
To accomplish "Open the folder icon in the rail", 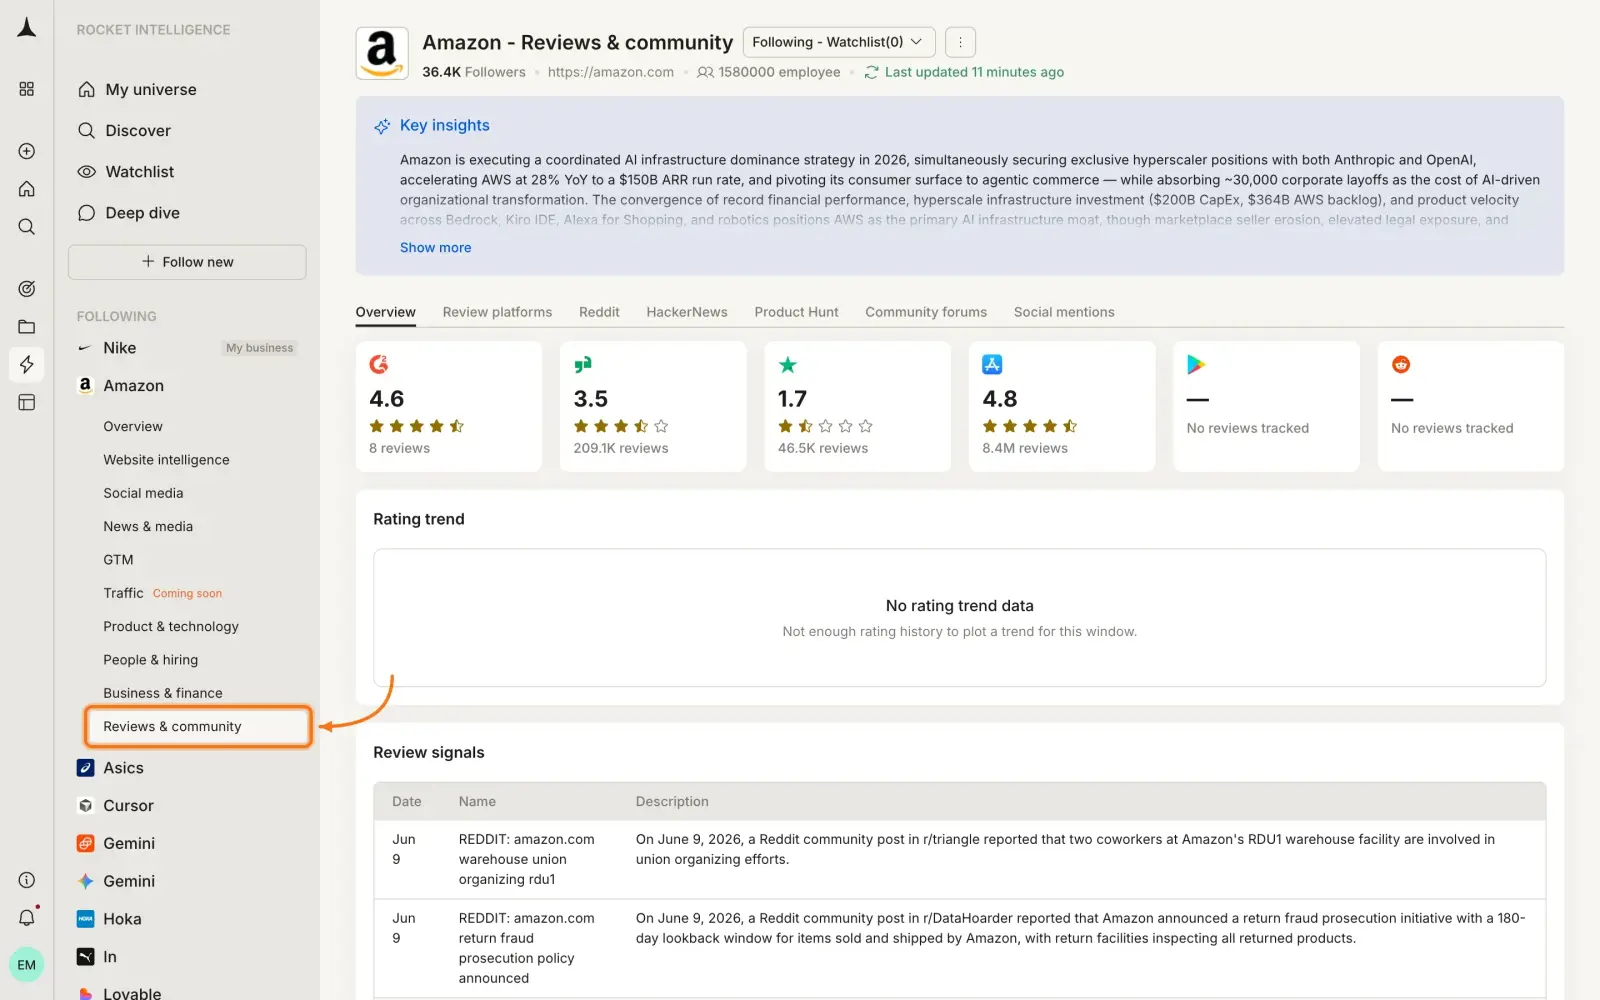I will [x=27, y=327].
